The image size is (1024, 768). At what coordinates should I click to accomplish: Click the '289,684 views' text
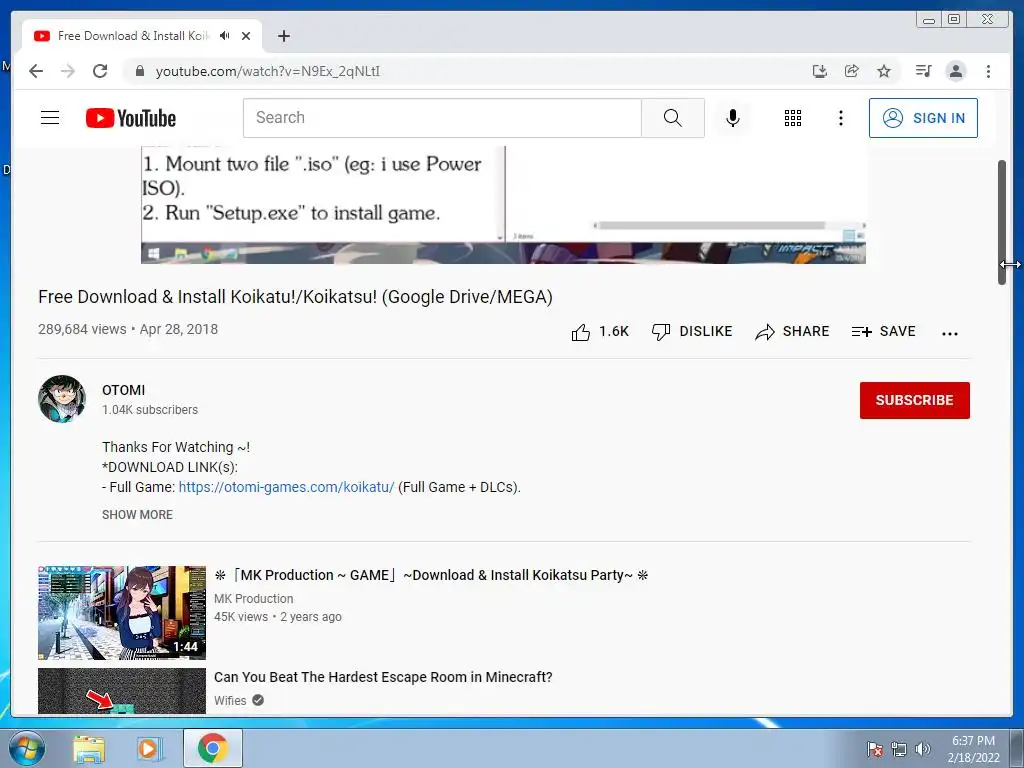pos(82,329)
